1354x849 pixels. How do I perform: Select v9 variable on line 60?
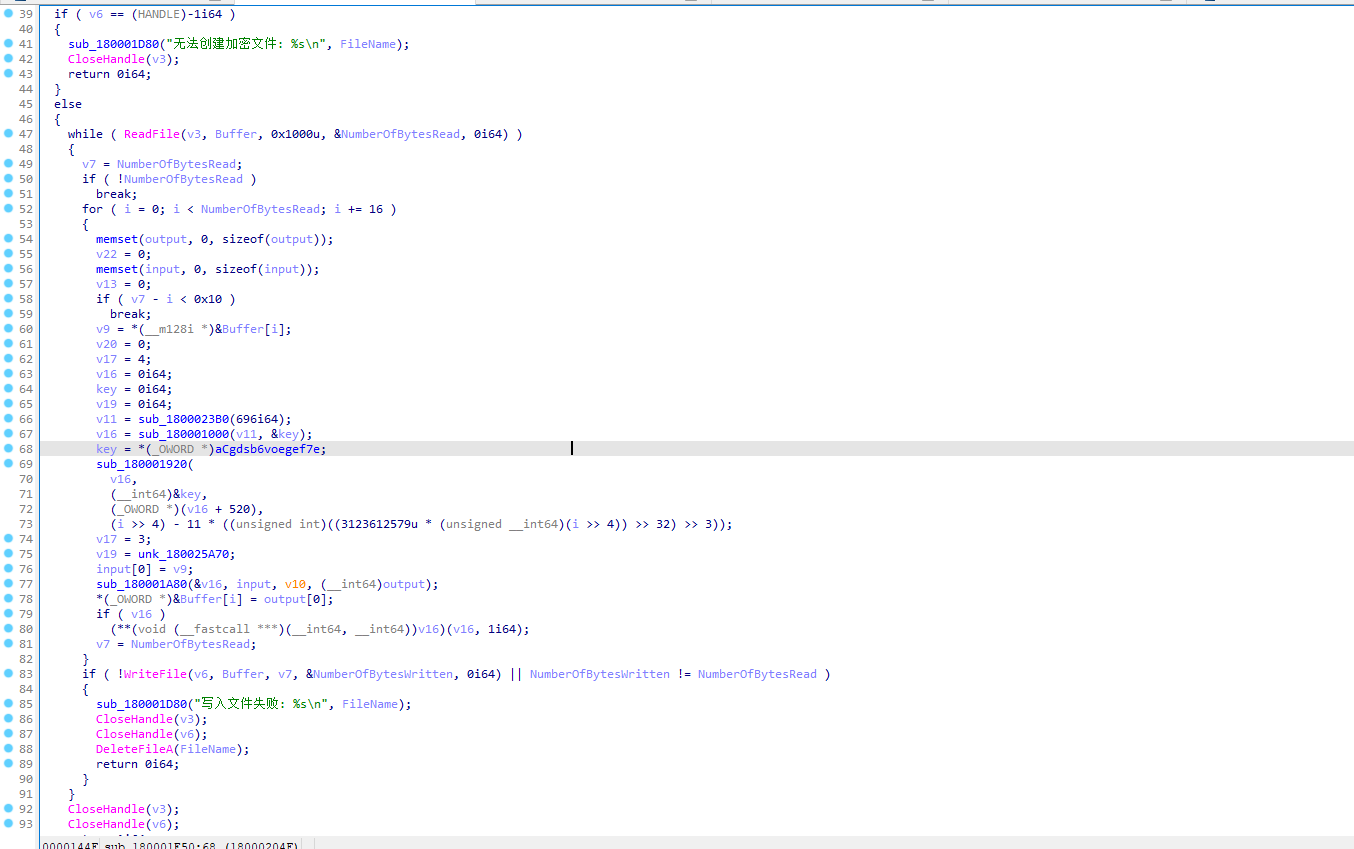tap(103, 329)
